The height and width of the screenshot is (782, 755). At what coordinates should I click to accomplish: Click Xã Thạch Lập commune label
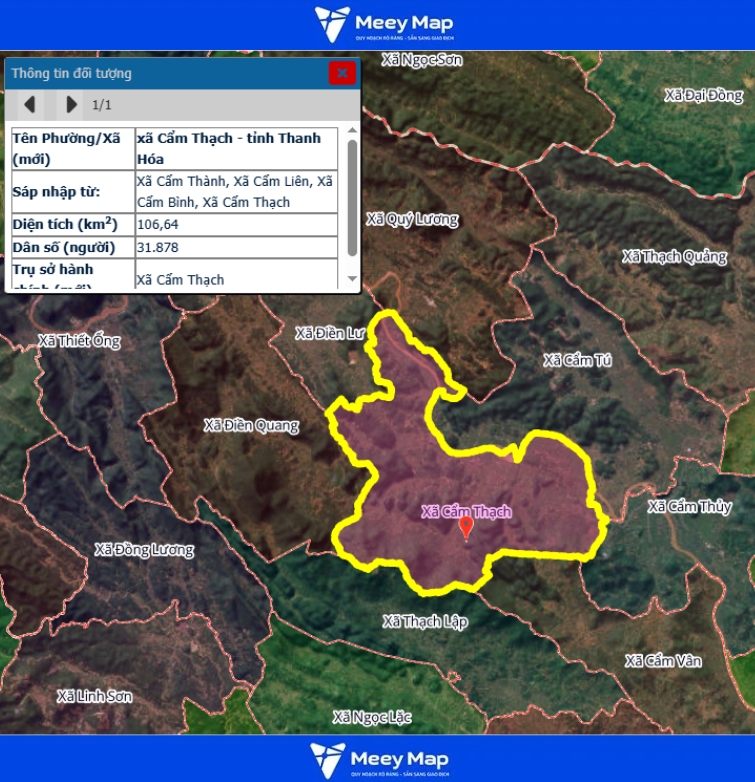point(425,621)
